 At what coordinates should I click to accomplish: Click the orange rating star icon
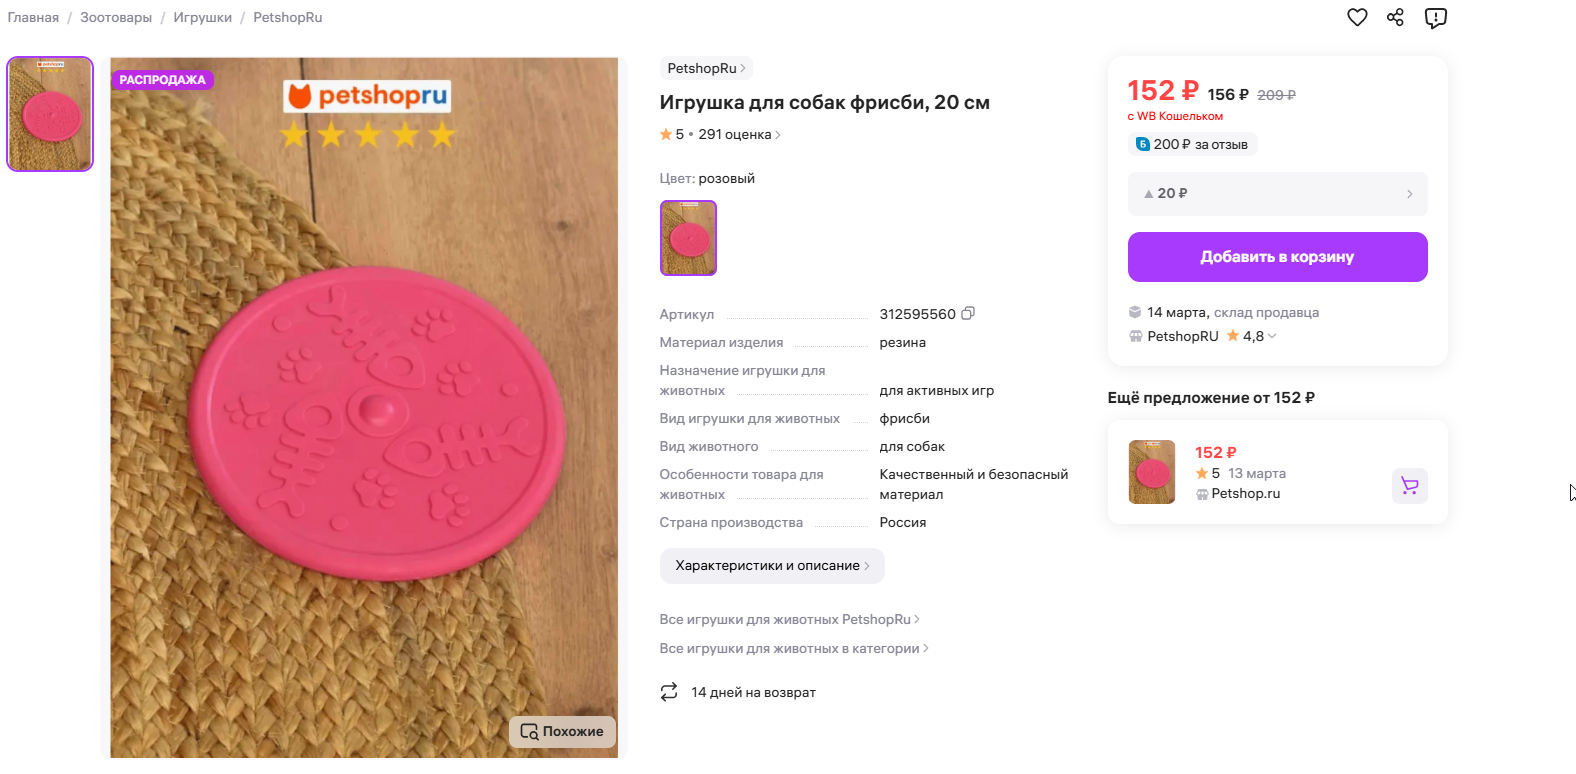click(666, 134)
